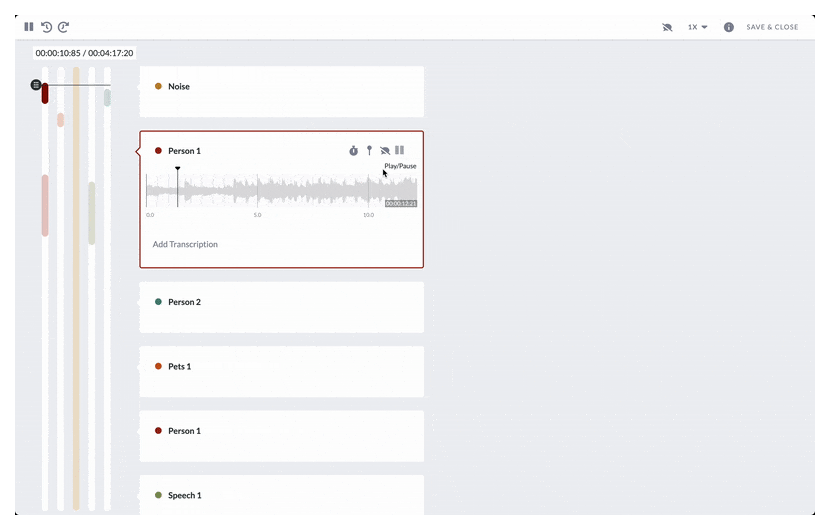The image size is (831, 531).
Task: Click Add Transcription field
Action: point(185,244)
